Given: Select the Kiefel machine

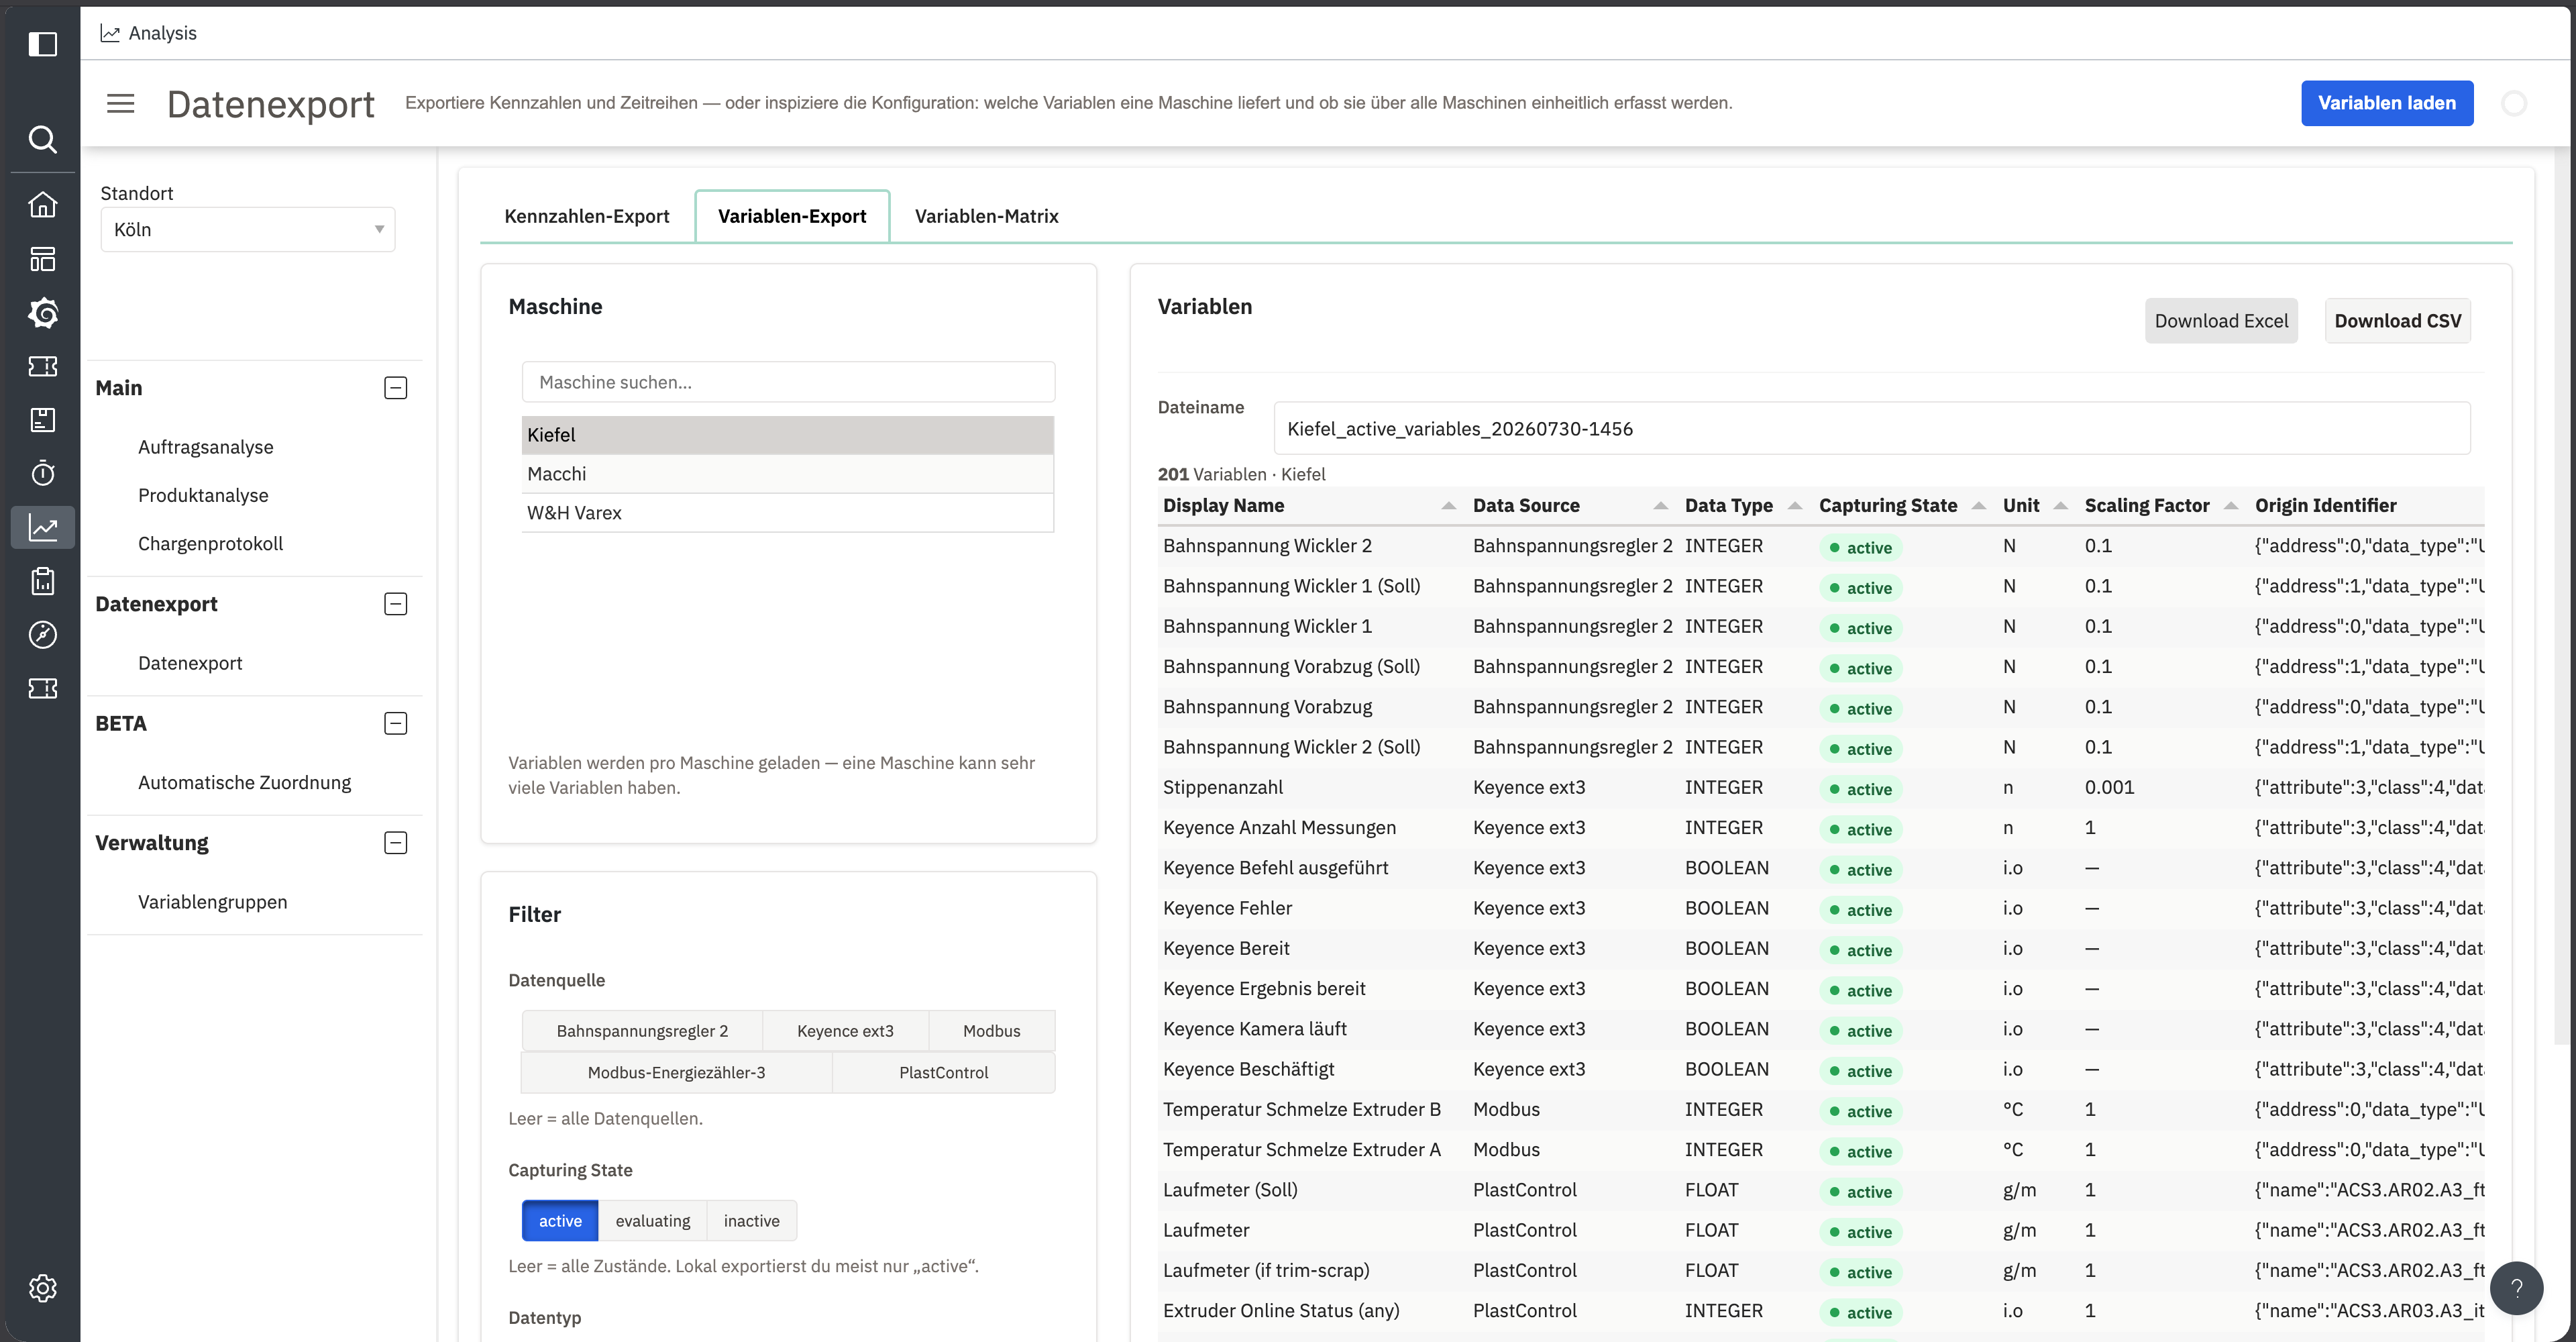Looking at the screenshot, I should [x=788, y=435].
